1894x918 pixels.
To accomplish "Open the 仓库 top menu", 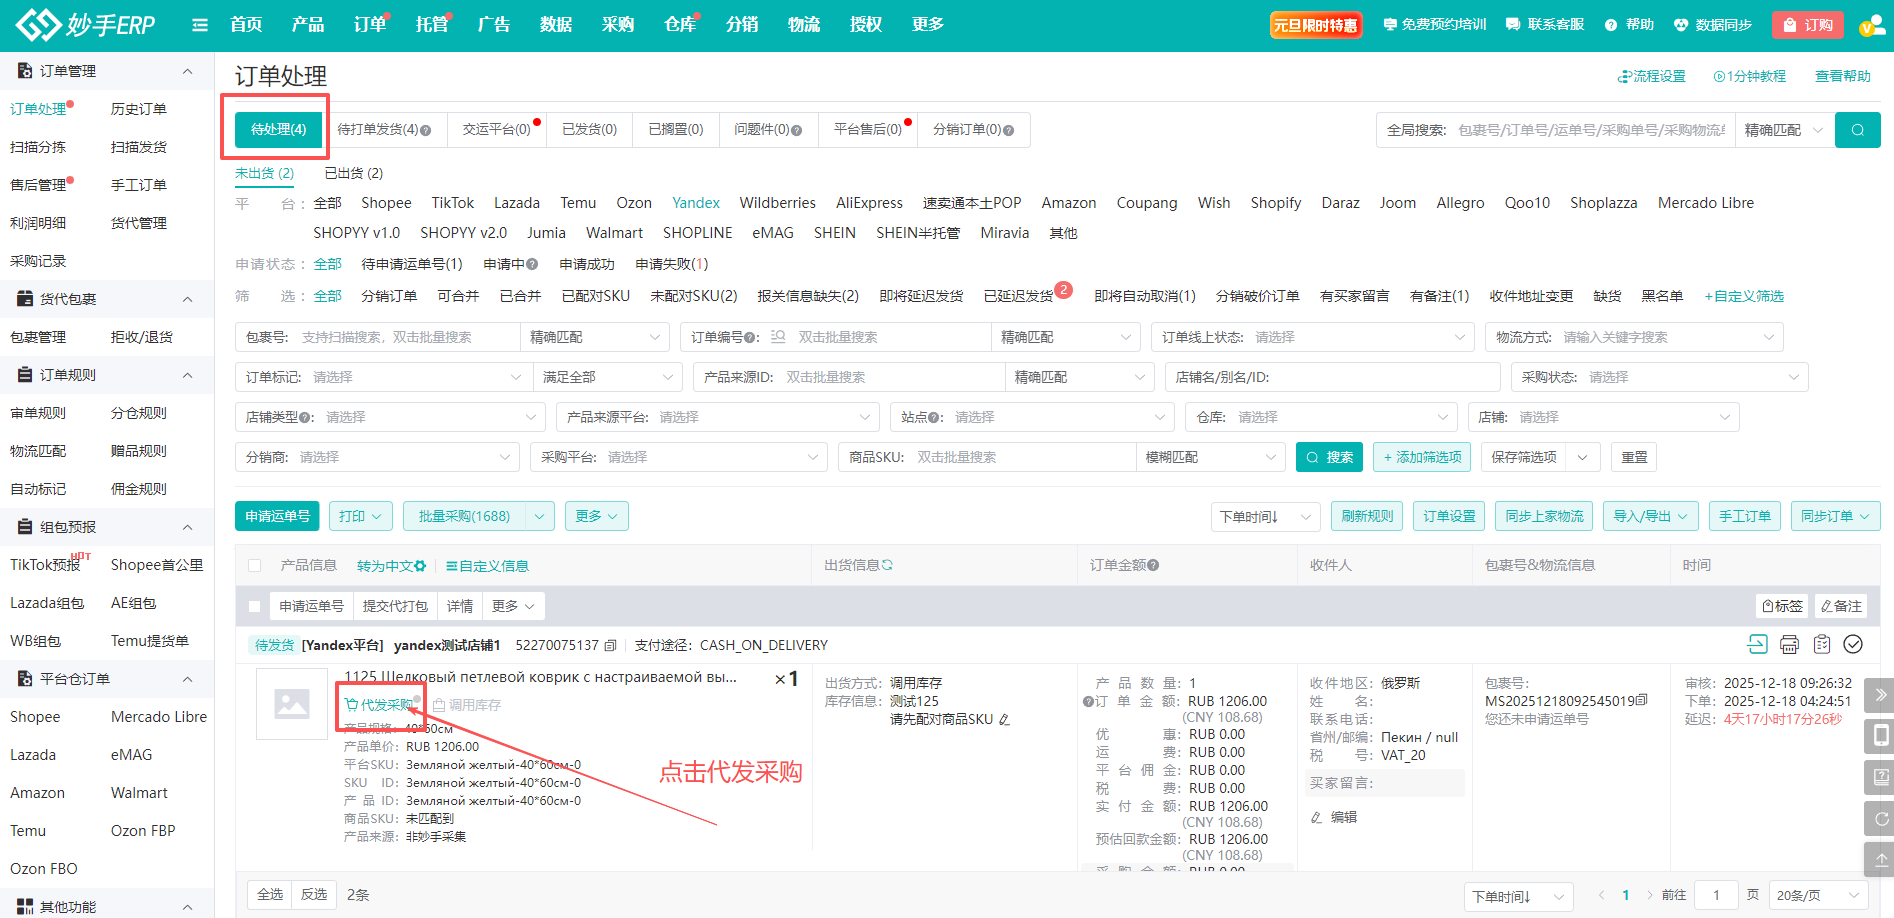I will coord(679,25).
